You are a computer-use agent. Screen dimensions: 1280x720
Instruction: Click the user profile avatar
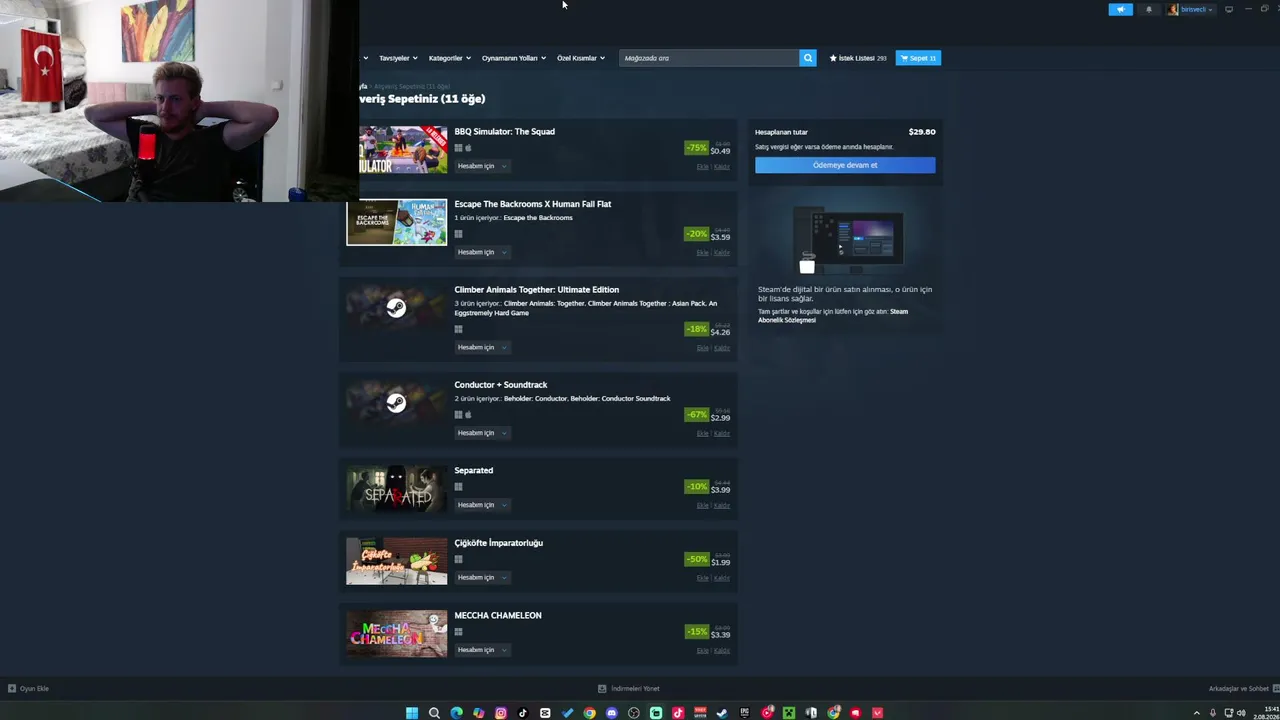click(1173, 9)
